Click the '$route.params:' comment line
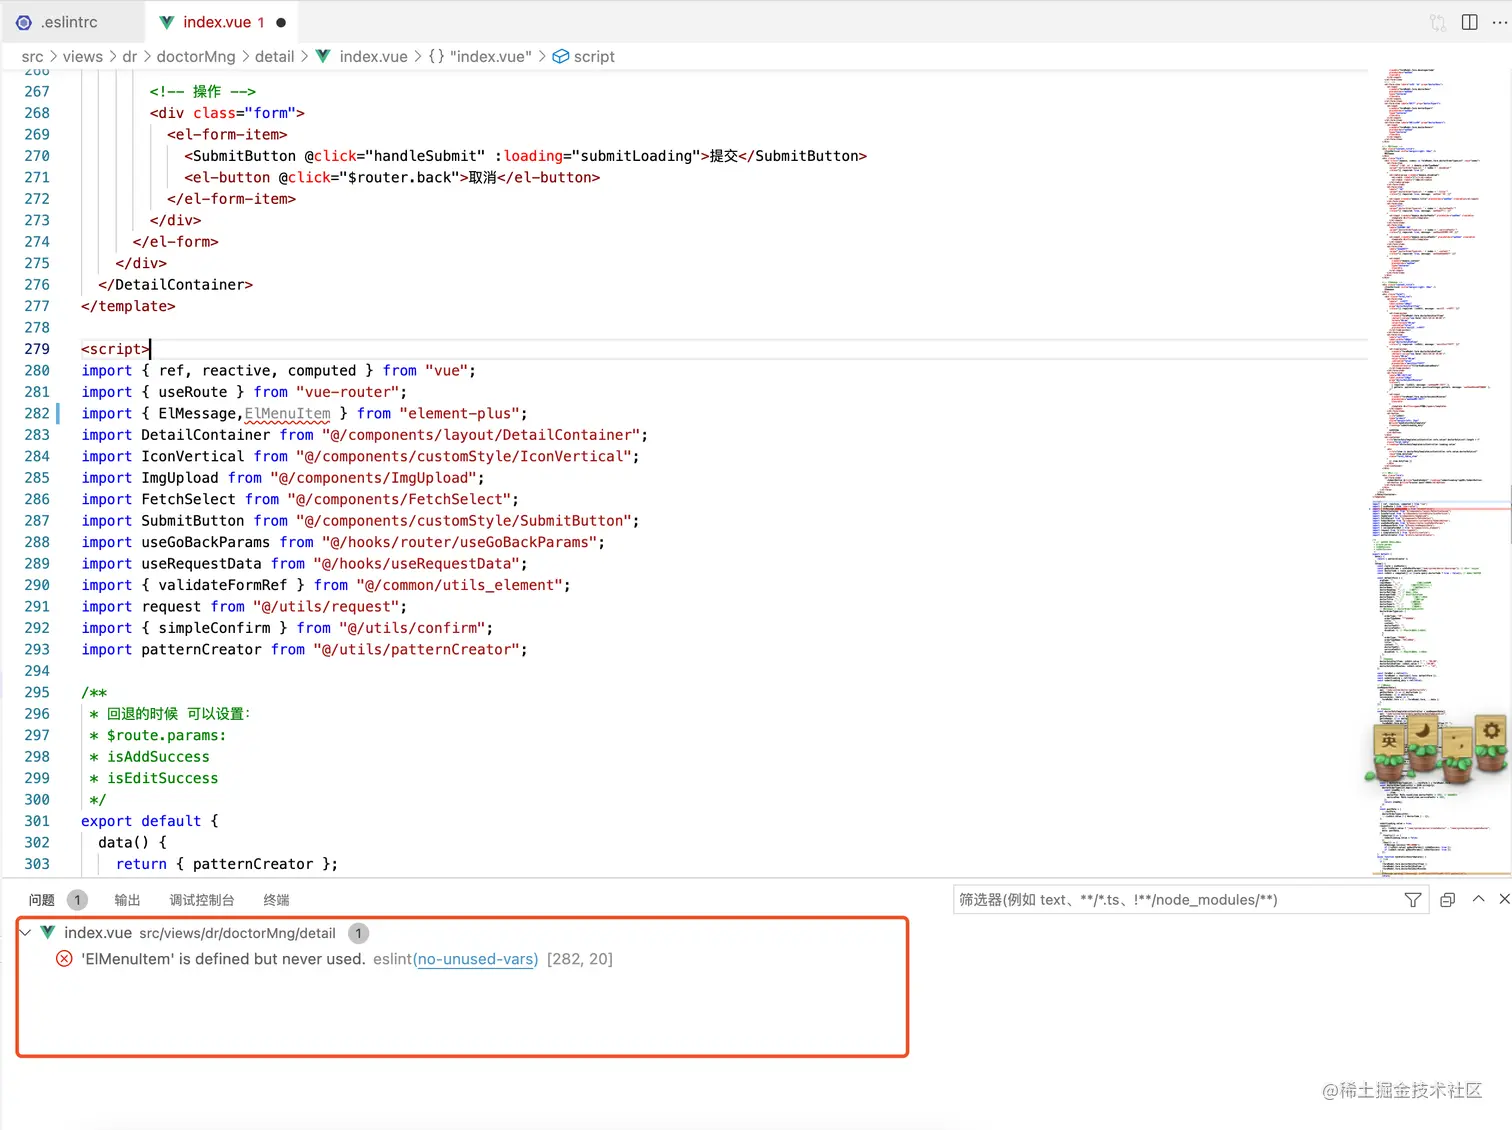Viewport: 1512px width, 1130px height. point(166,736)
